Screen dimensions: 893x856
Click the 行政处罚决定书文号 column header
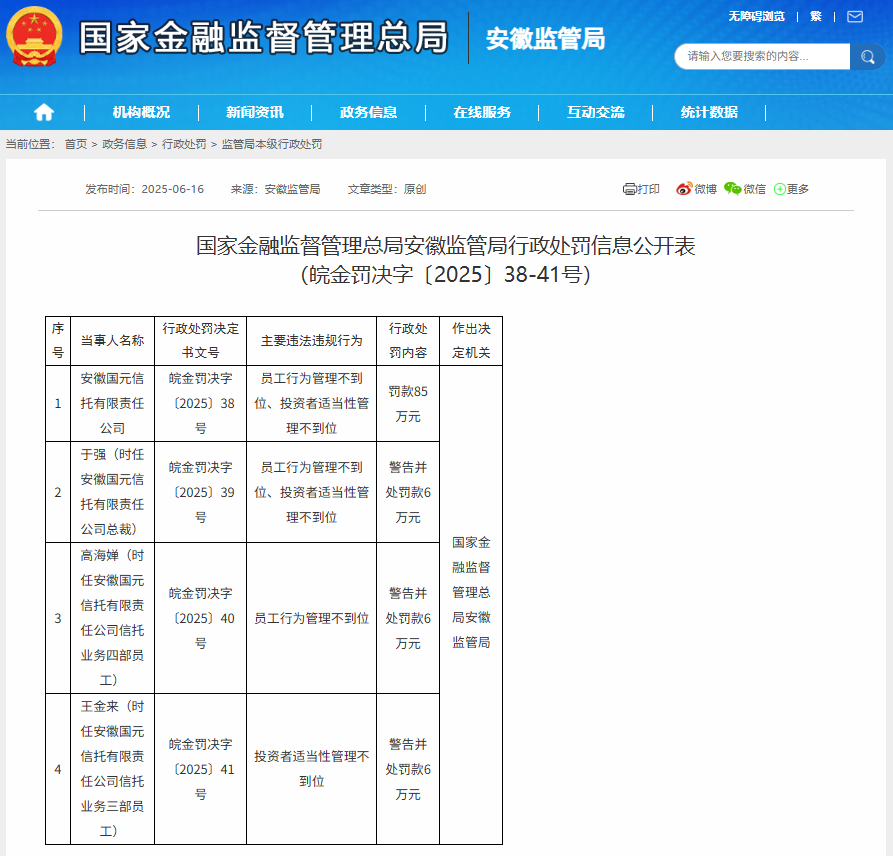pyautogui.click(x=200, y=341)
